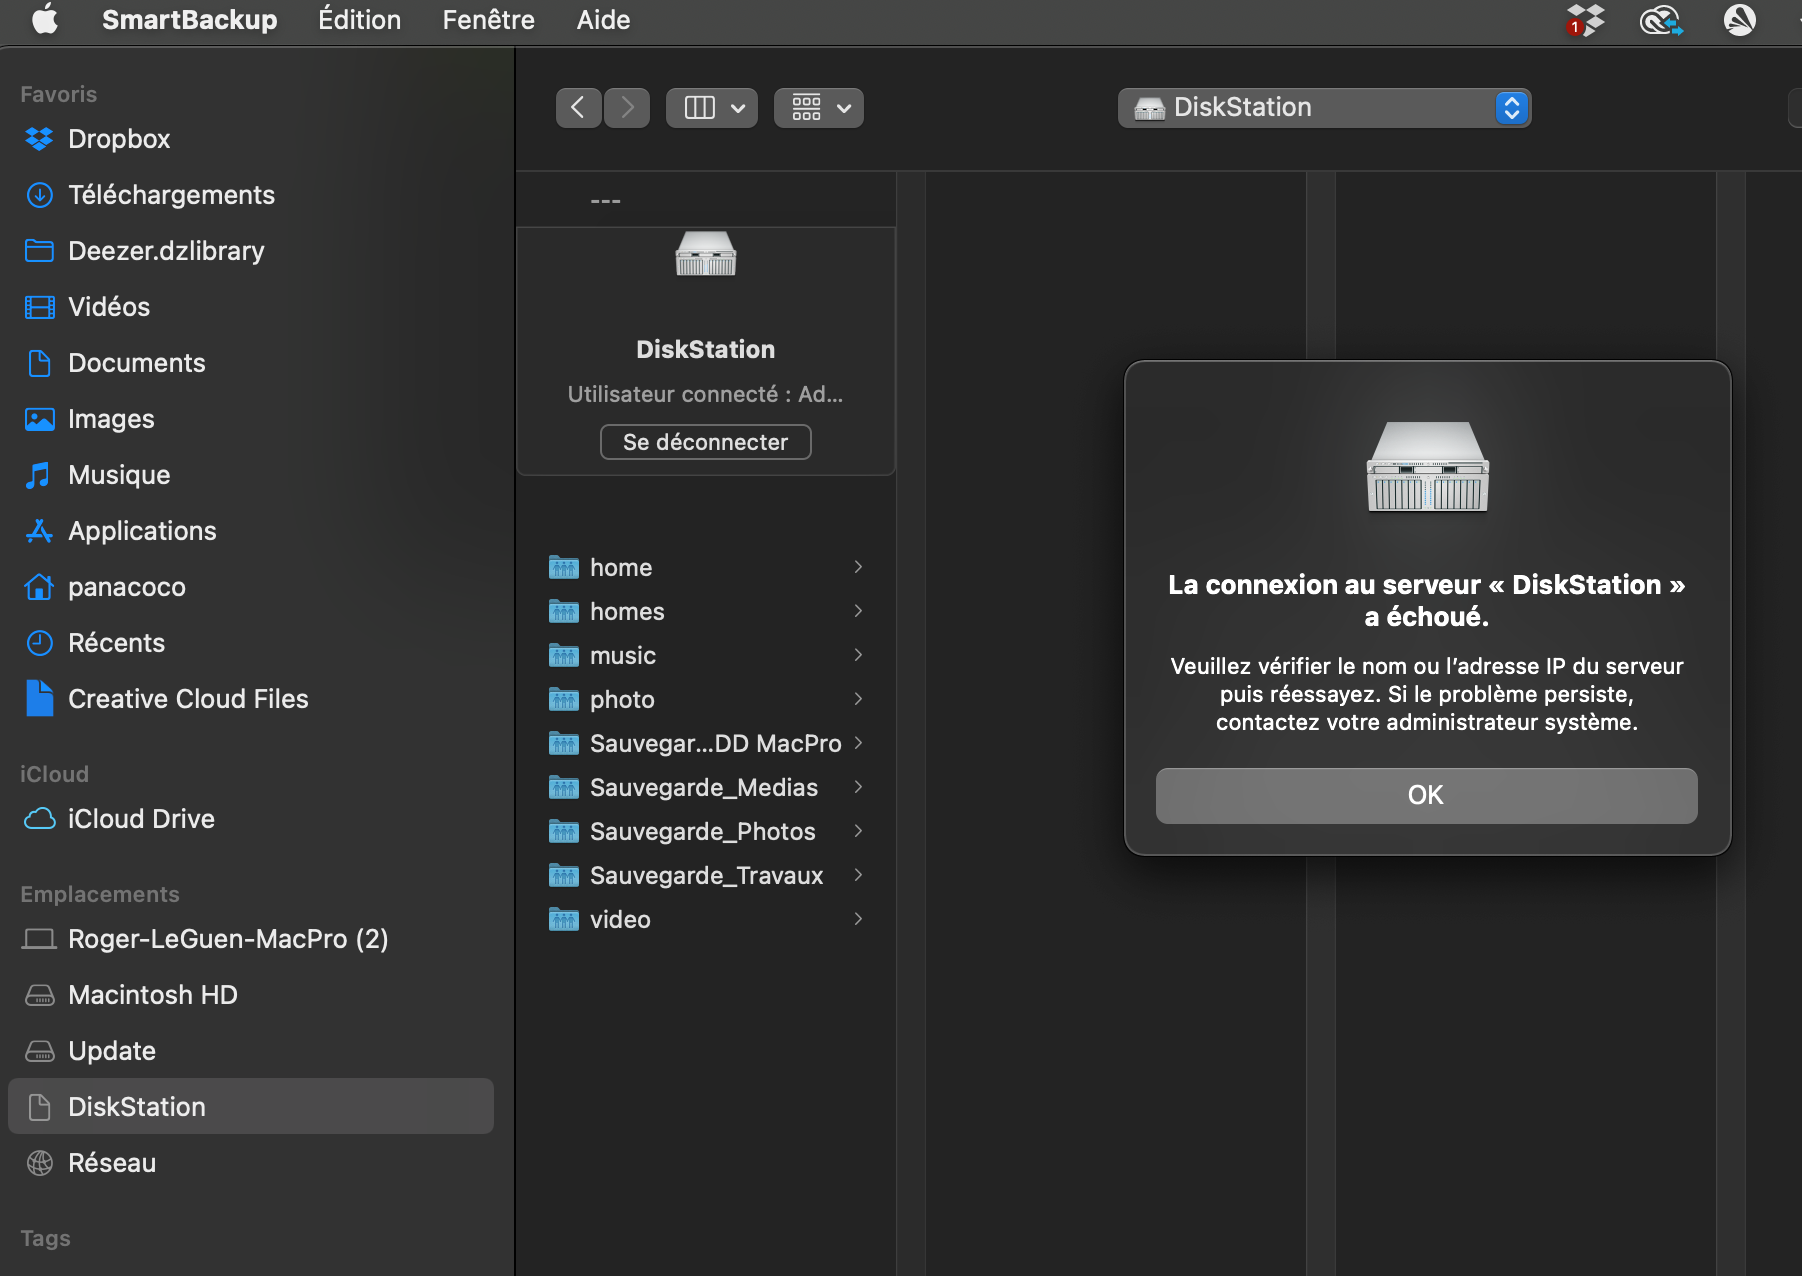Screen dimensions: 1802x1276
Task: Select the home shared folder
Action: point(705,567)
